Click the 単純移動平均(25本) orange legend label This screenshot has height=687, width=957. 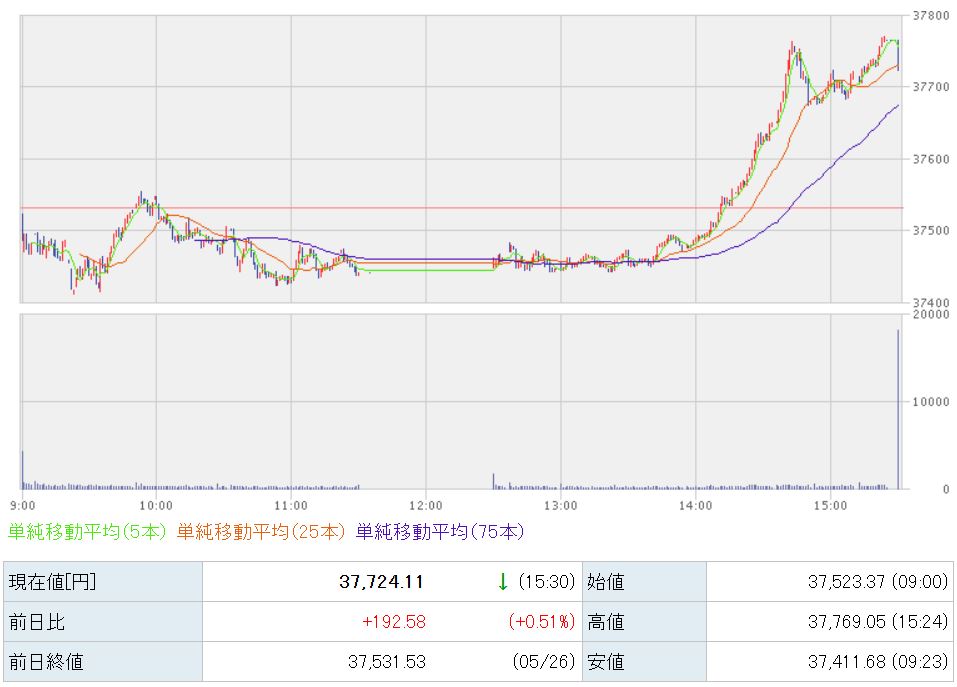261,532
